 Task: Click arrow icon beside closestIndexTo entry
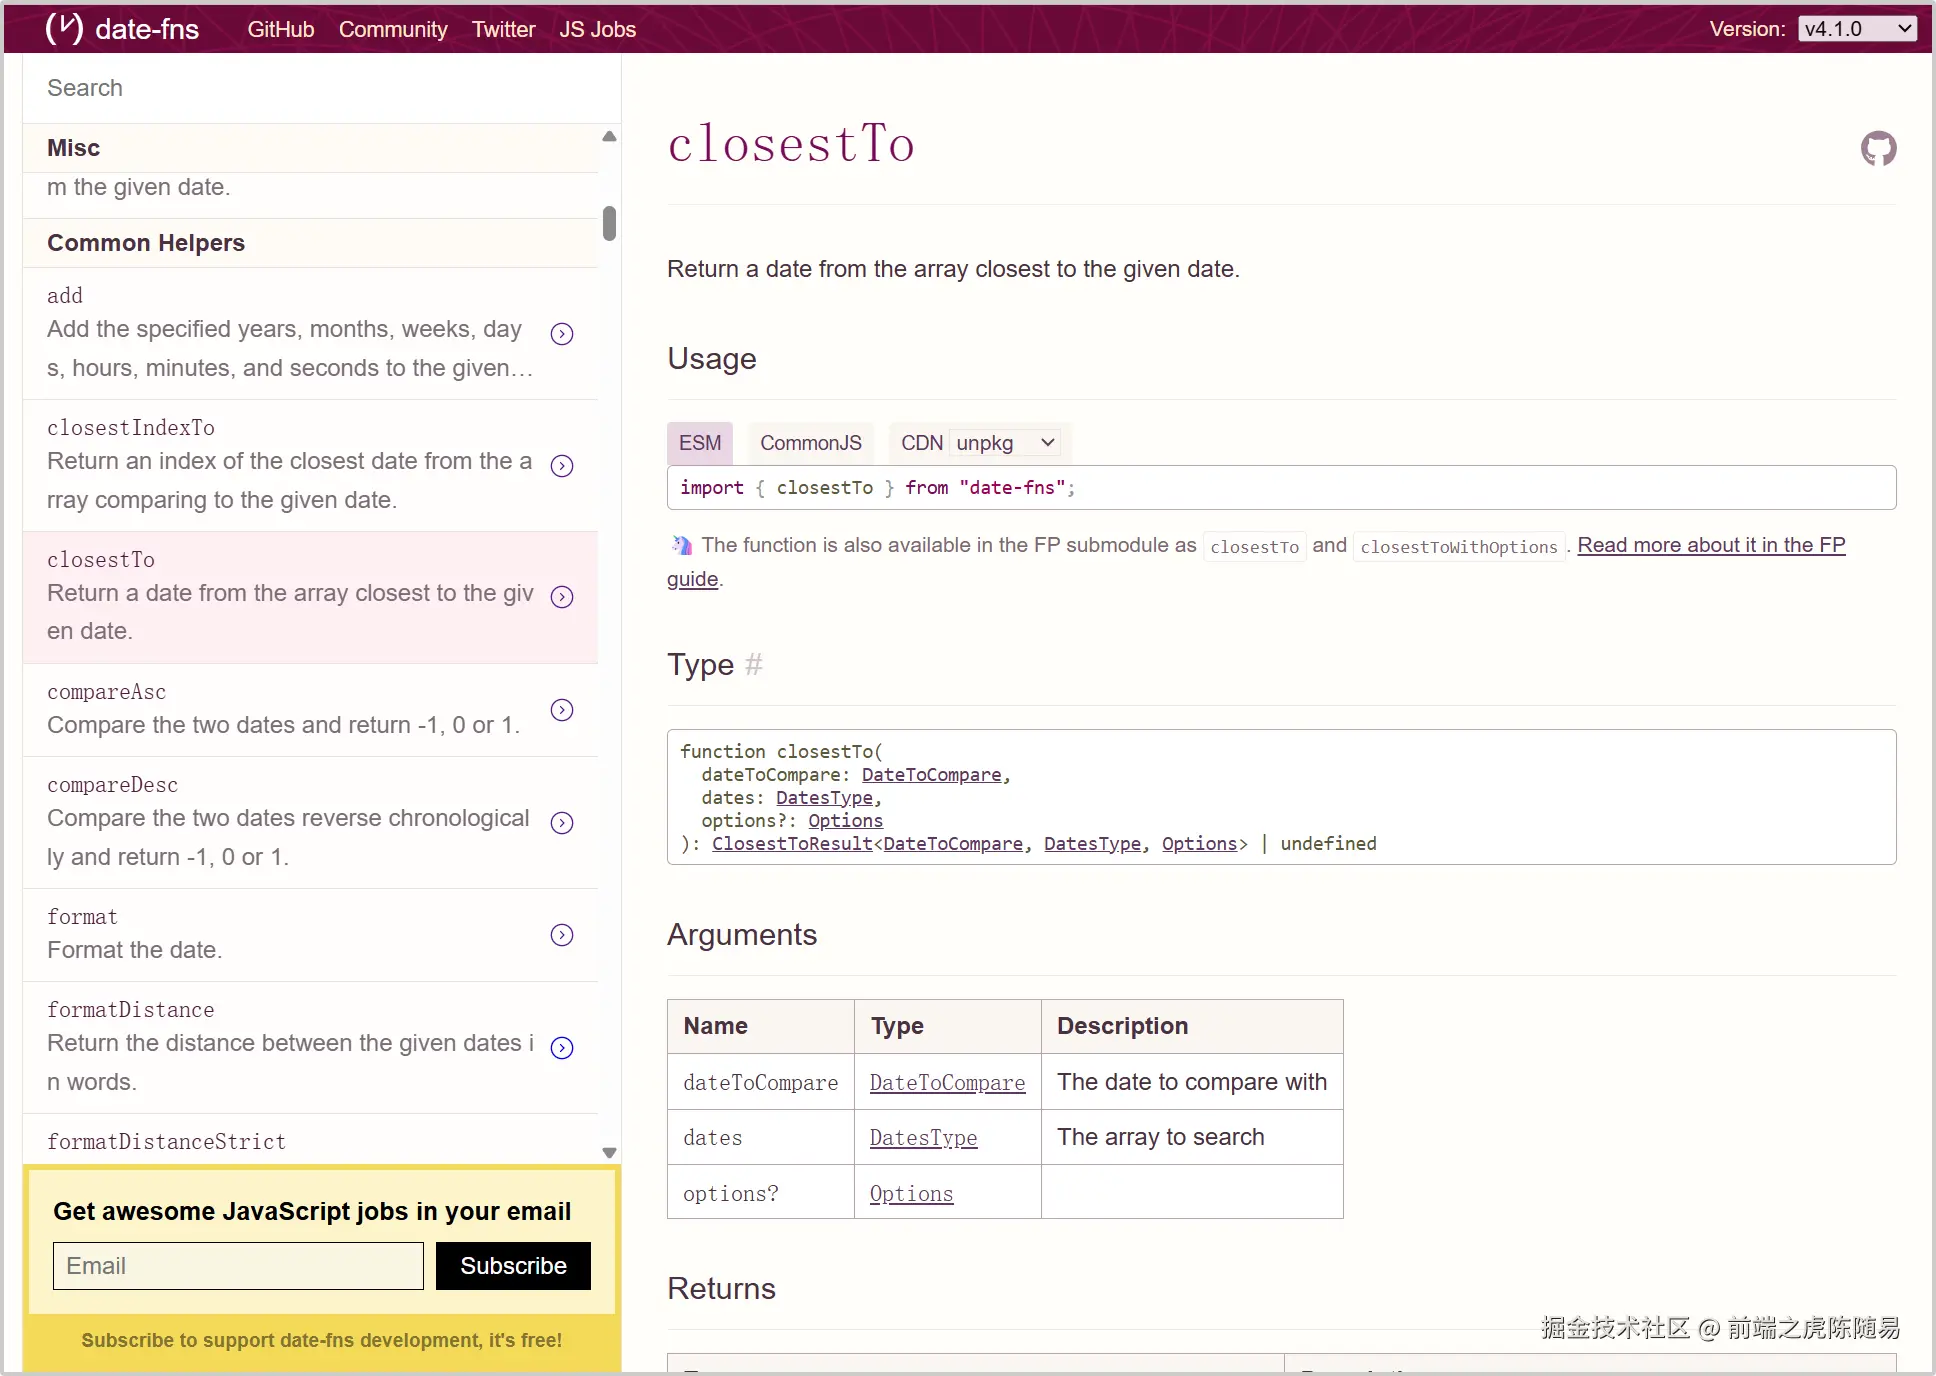[562, 466]
